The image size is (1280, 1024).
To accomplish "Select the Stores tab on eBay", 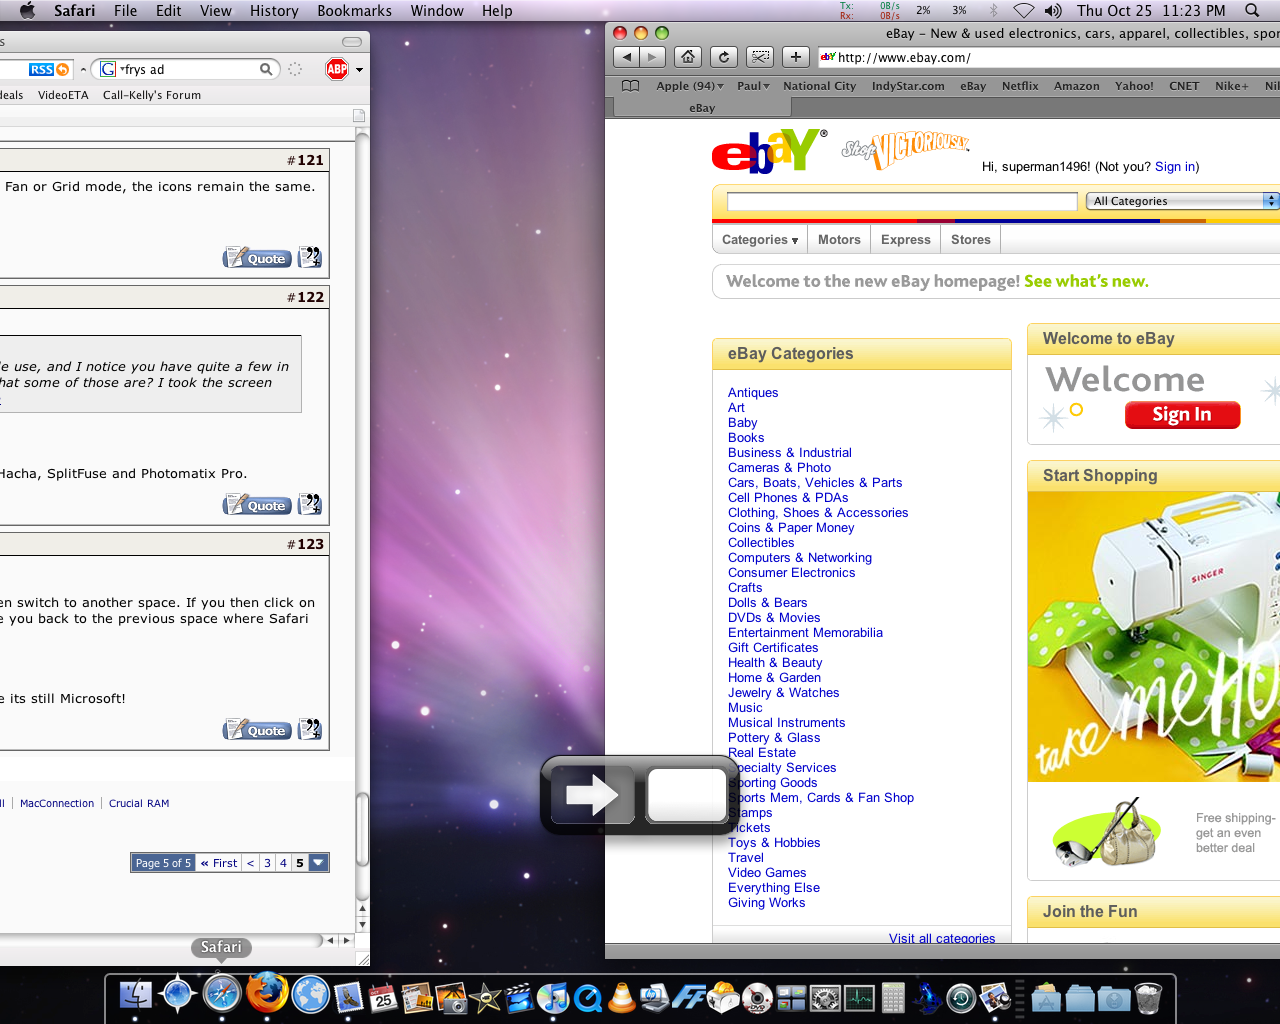I will 971,240.
